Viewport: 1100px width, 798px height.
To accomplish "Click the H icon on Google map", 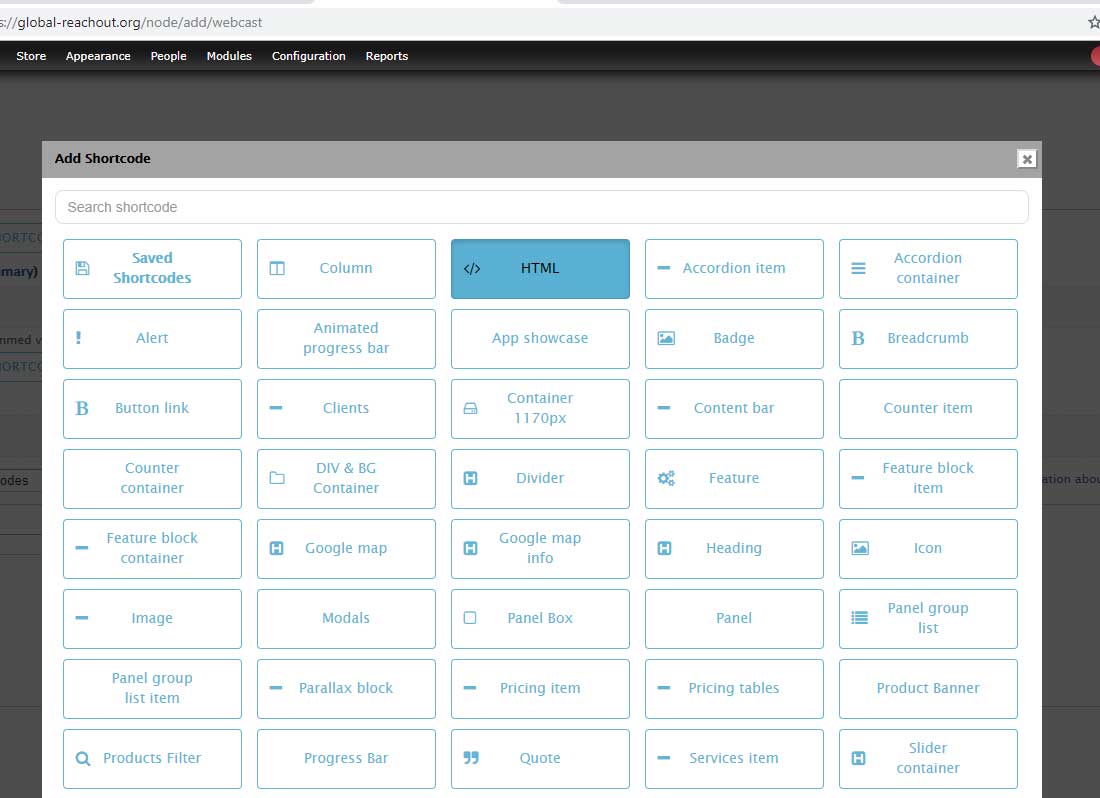I will [276, 548].
